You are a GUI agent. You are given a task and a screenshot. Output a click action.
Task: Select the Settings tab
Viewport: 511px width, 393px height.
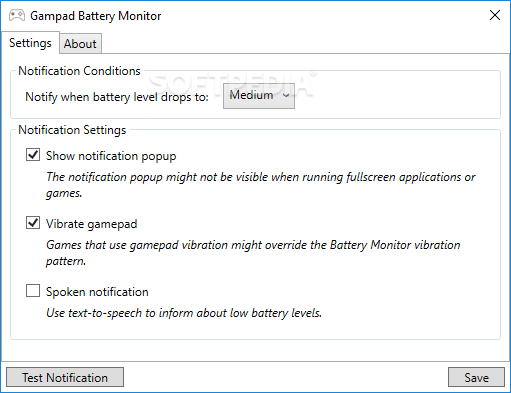click(30, 43)
